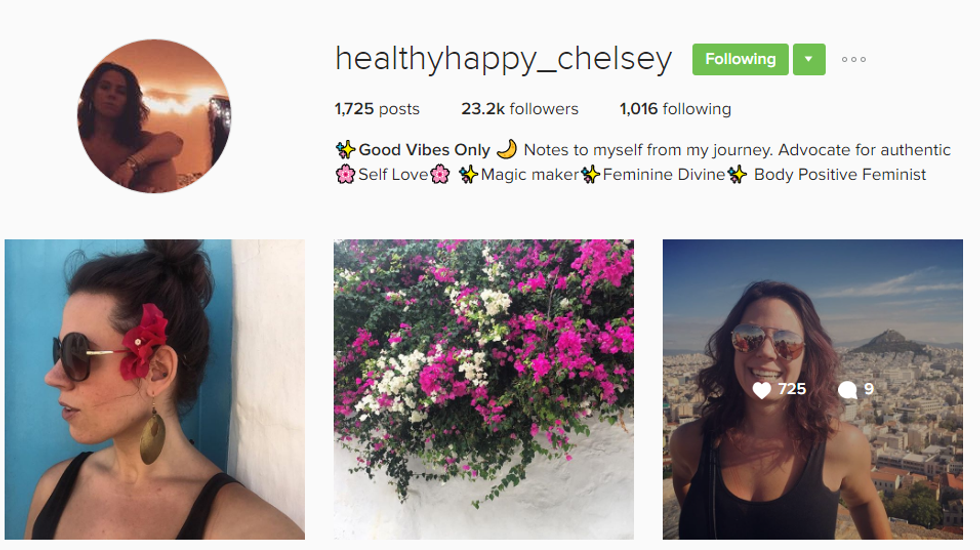Click the comment bubble icon on photo
980x550 pixels.
tap(848, 390)
